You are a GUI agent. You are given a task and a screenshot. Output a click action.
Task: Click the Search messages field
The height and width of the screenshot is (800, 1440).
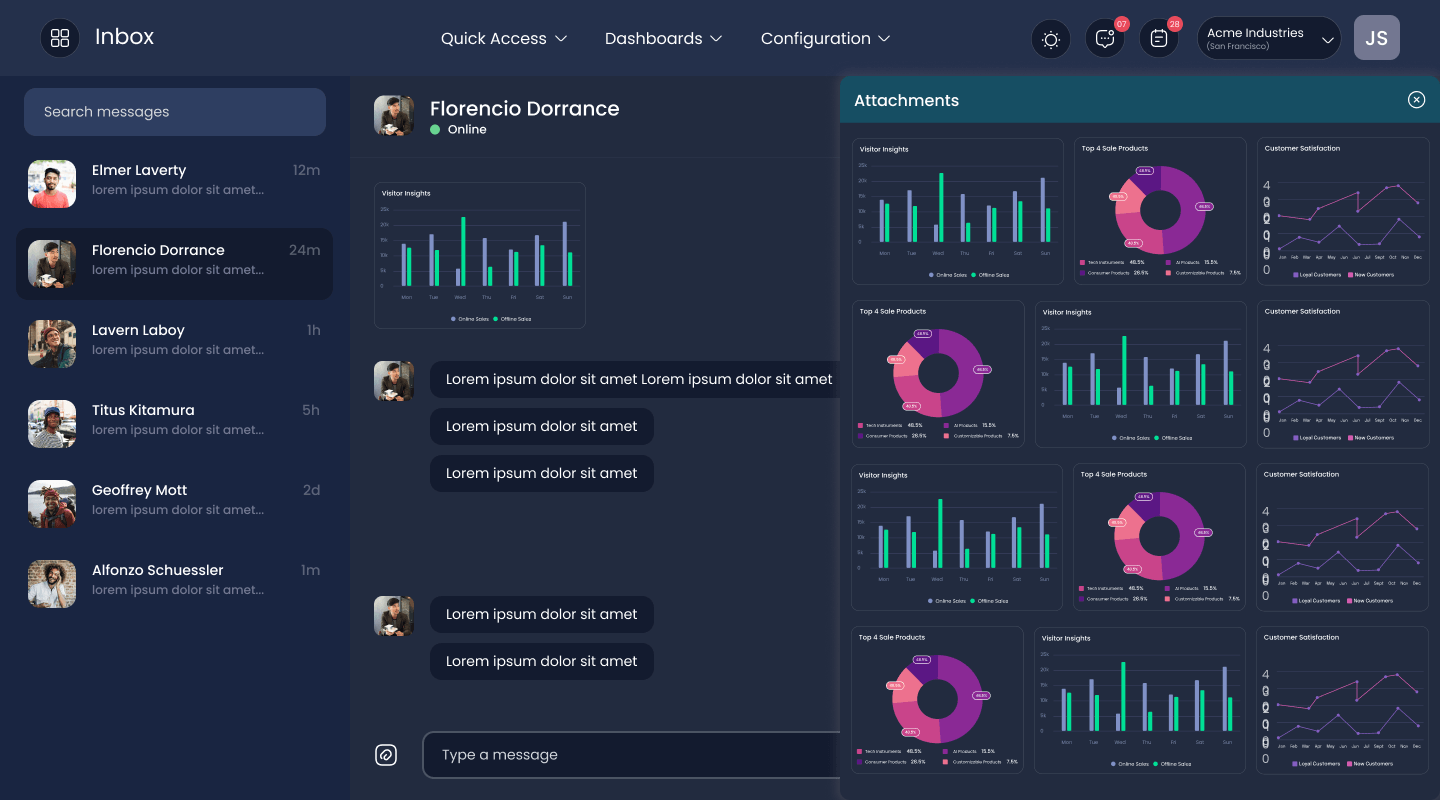(x=175, y=112)
